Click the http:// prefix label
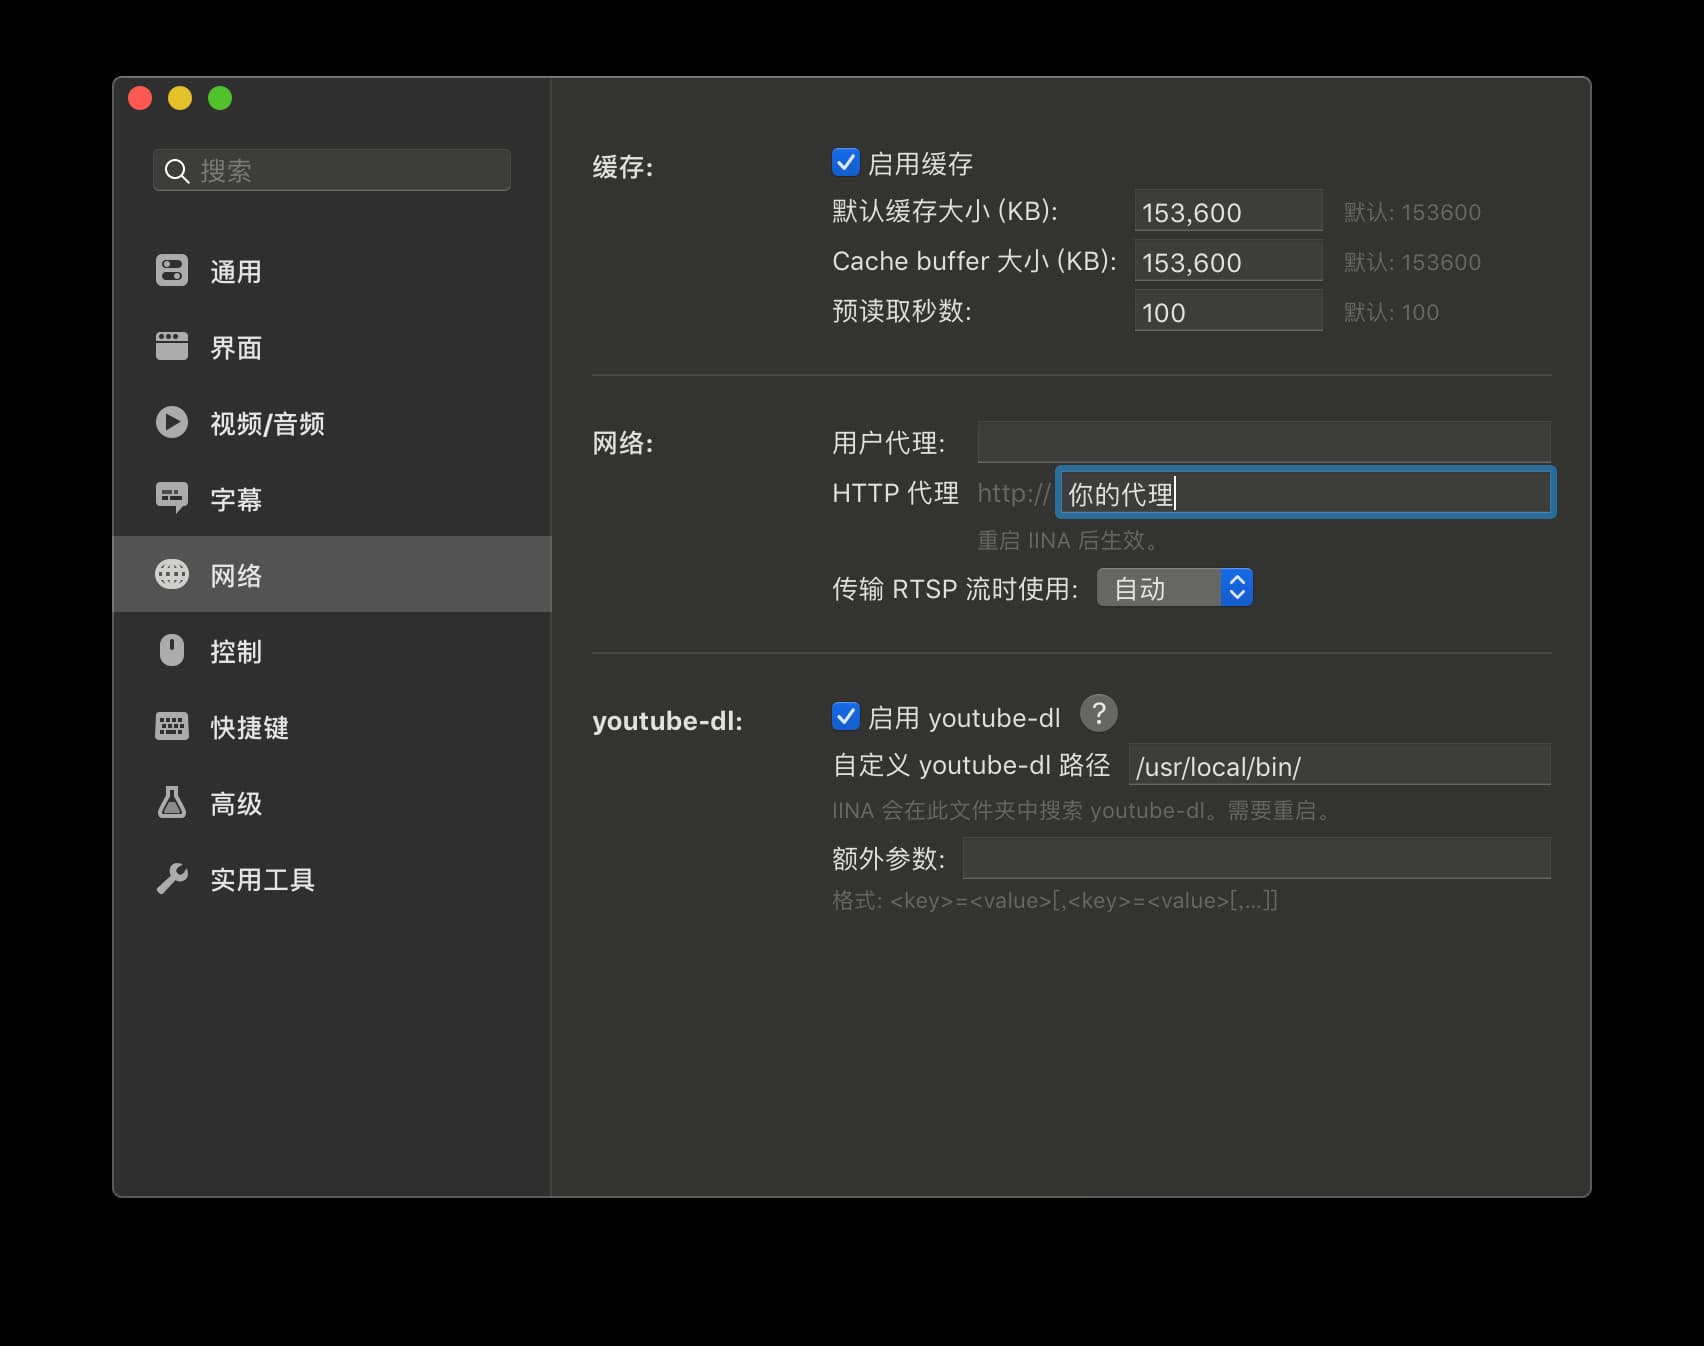Screen dimensions: 1704x1346 [1014, 493]
